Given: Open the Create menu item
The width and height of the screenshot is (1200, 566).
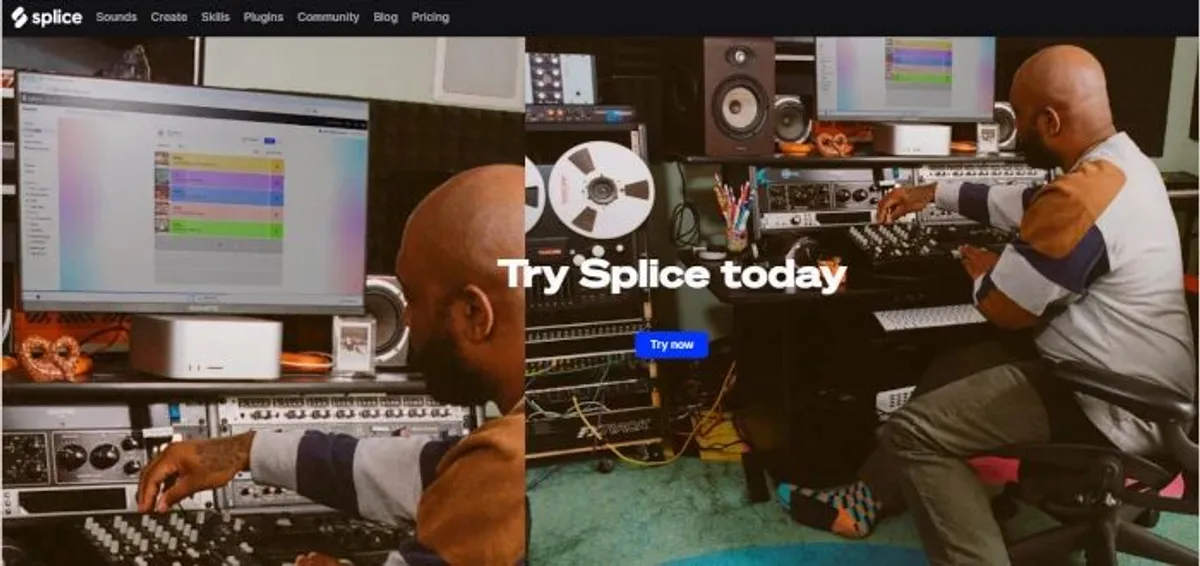Looking at the screenshot, I should pyautogui.click(x=169, y=17).
